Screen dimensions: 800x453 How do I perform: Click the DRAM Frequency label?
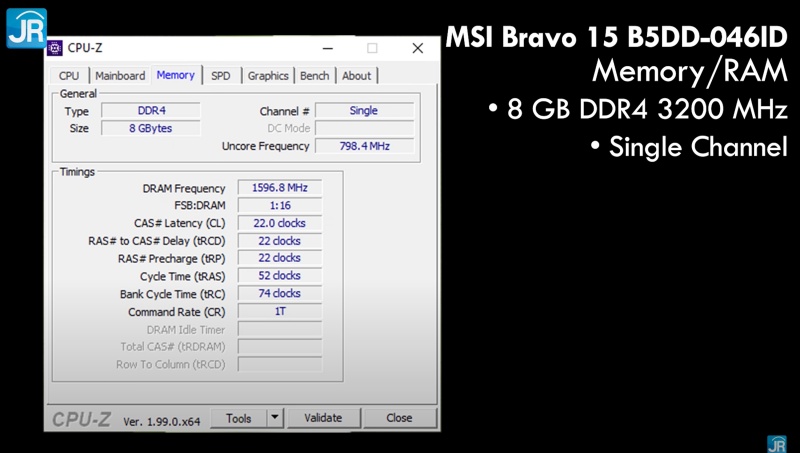coord(184,189)
